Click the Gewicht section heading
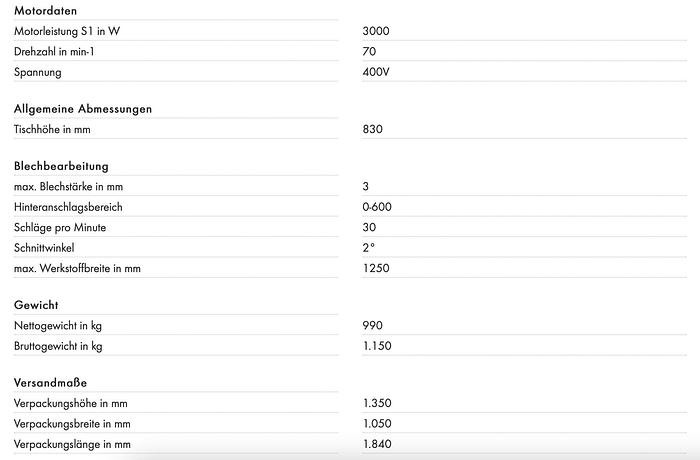The height and width of the screenshot is (460, 700). coord(36,304)
